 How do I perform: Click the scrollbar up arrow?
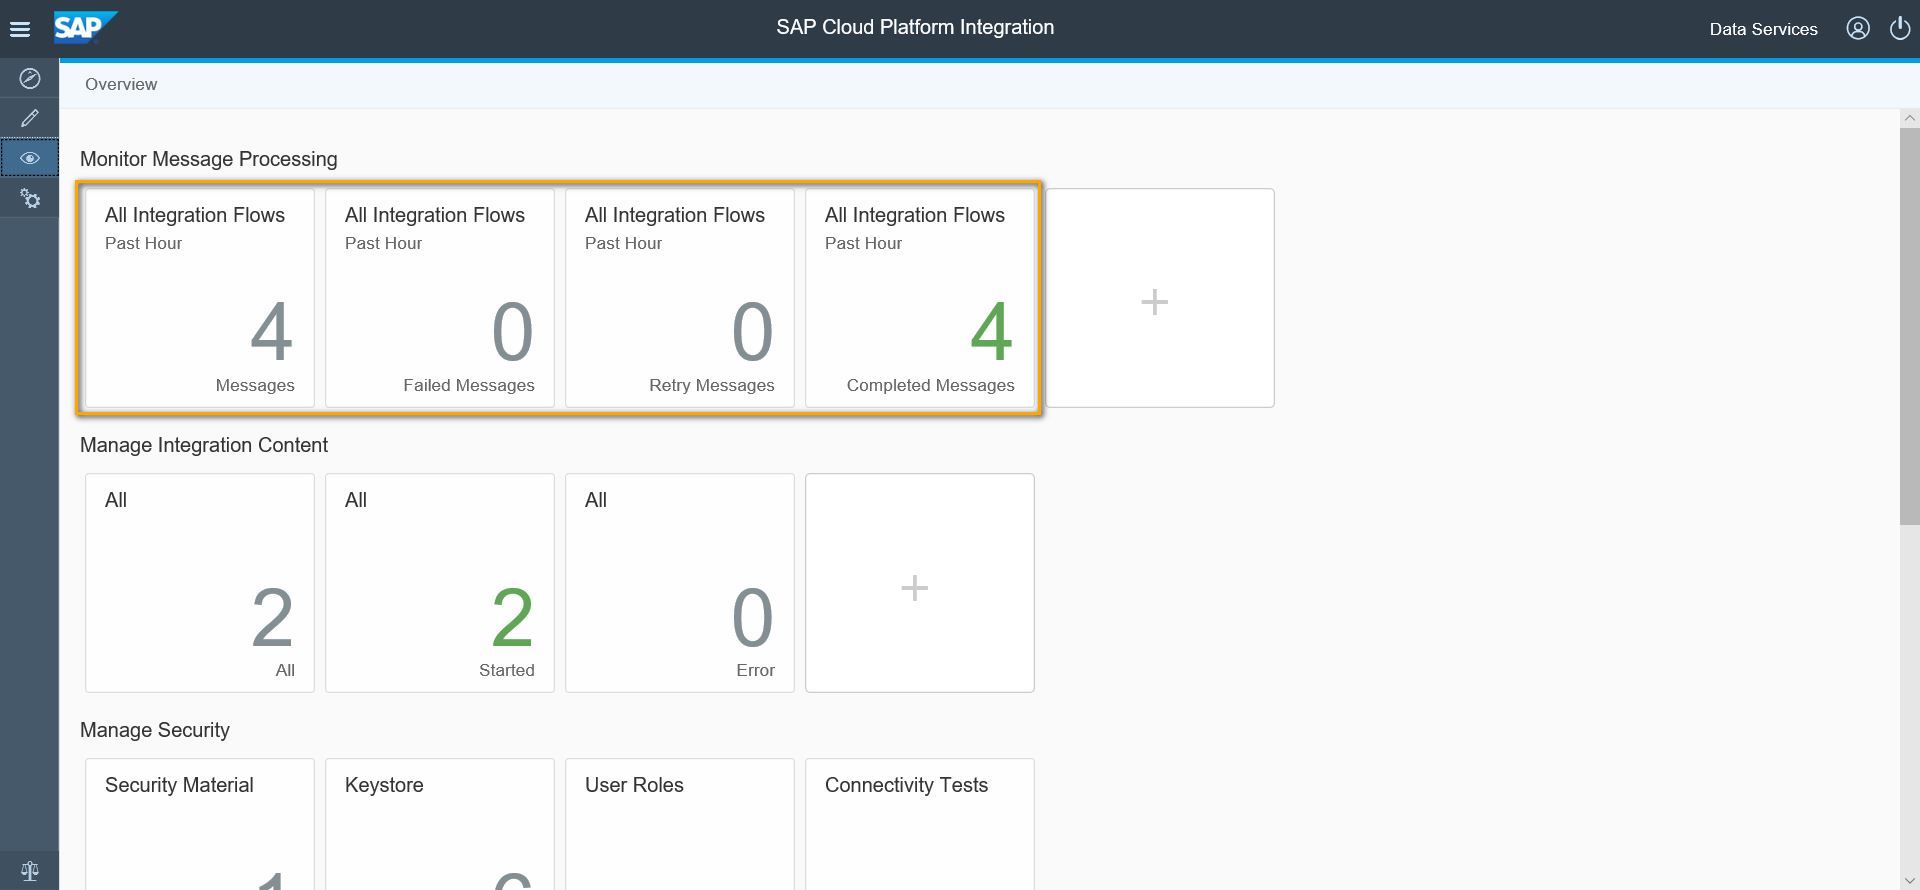point(1909,118)
